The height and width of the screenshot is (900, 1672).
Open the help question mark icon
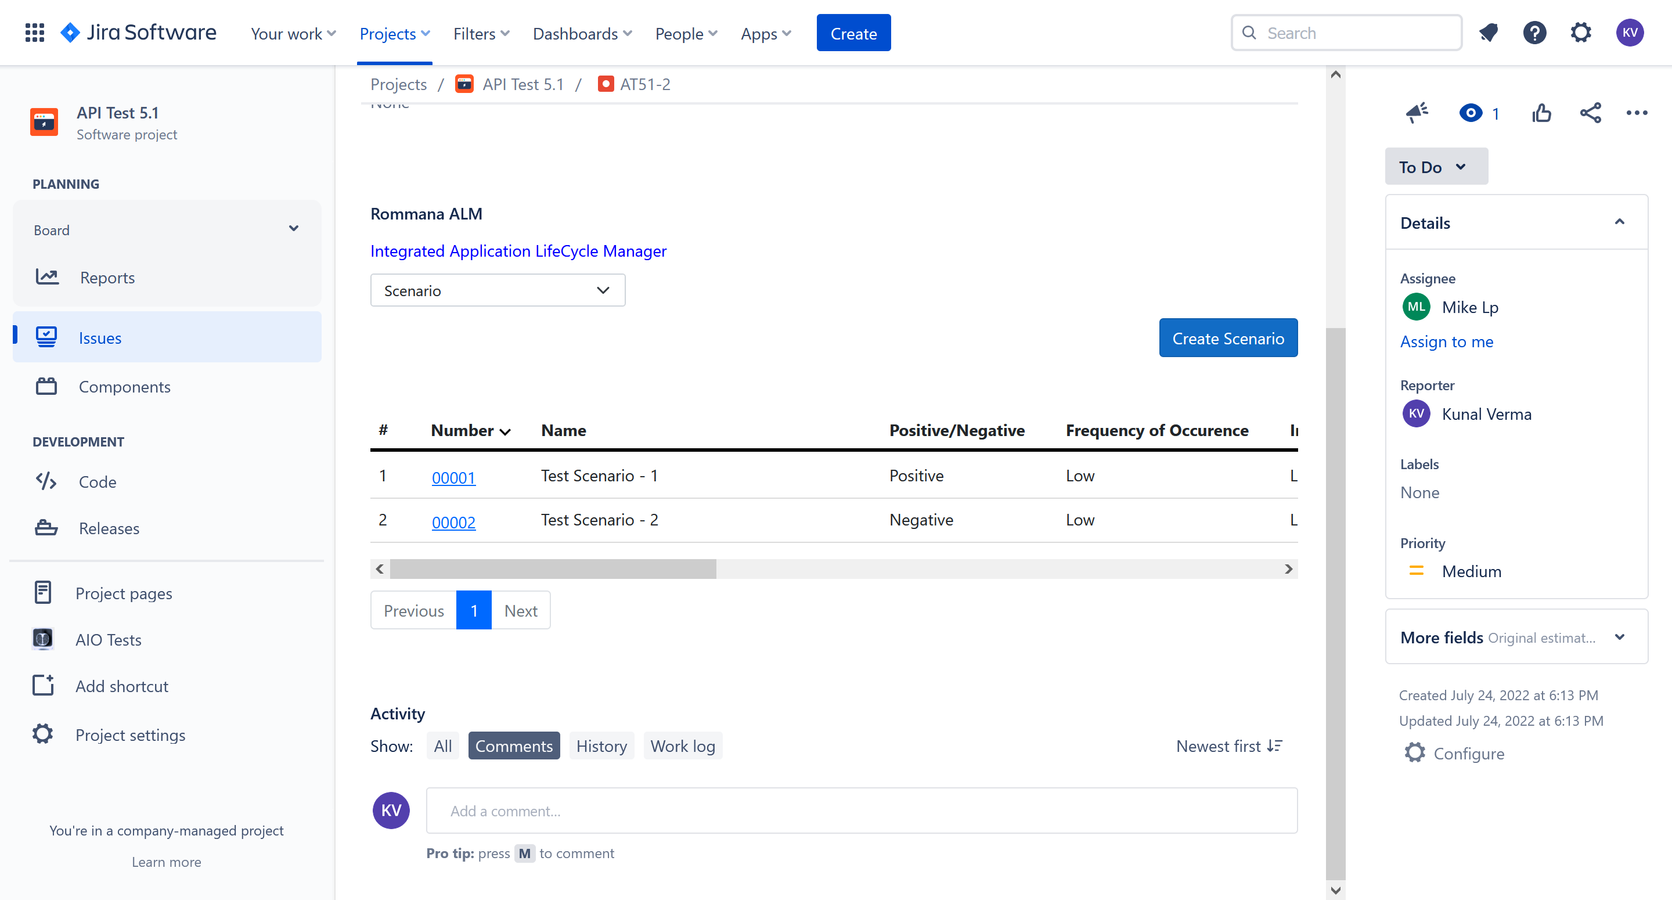coord(1535,33)
